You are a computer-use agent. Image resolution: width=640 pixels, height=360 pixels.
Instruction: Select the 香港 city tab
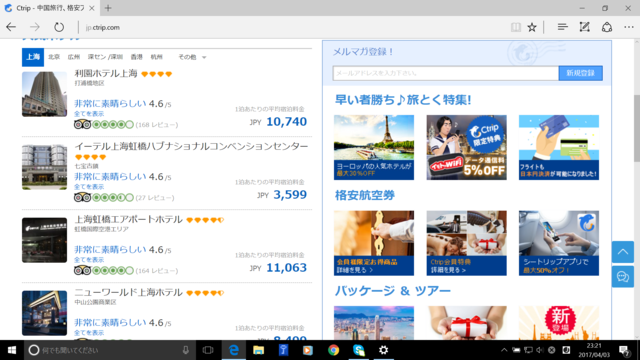[x=136, y=57]
